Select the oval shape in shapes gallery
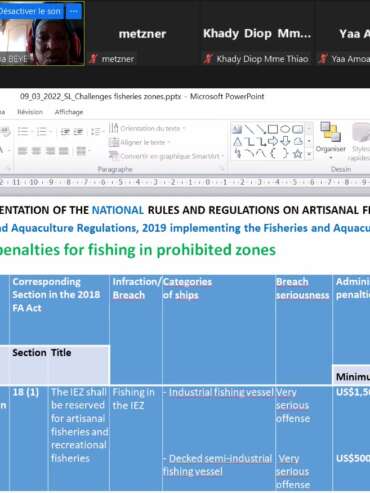The image size is (370, 493). pos(285,129)
